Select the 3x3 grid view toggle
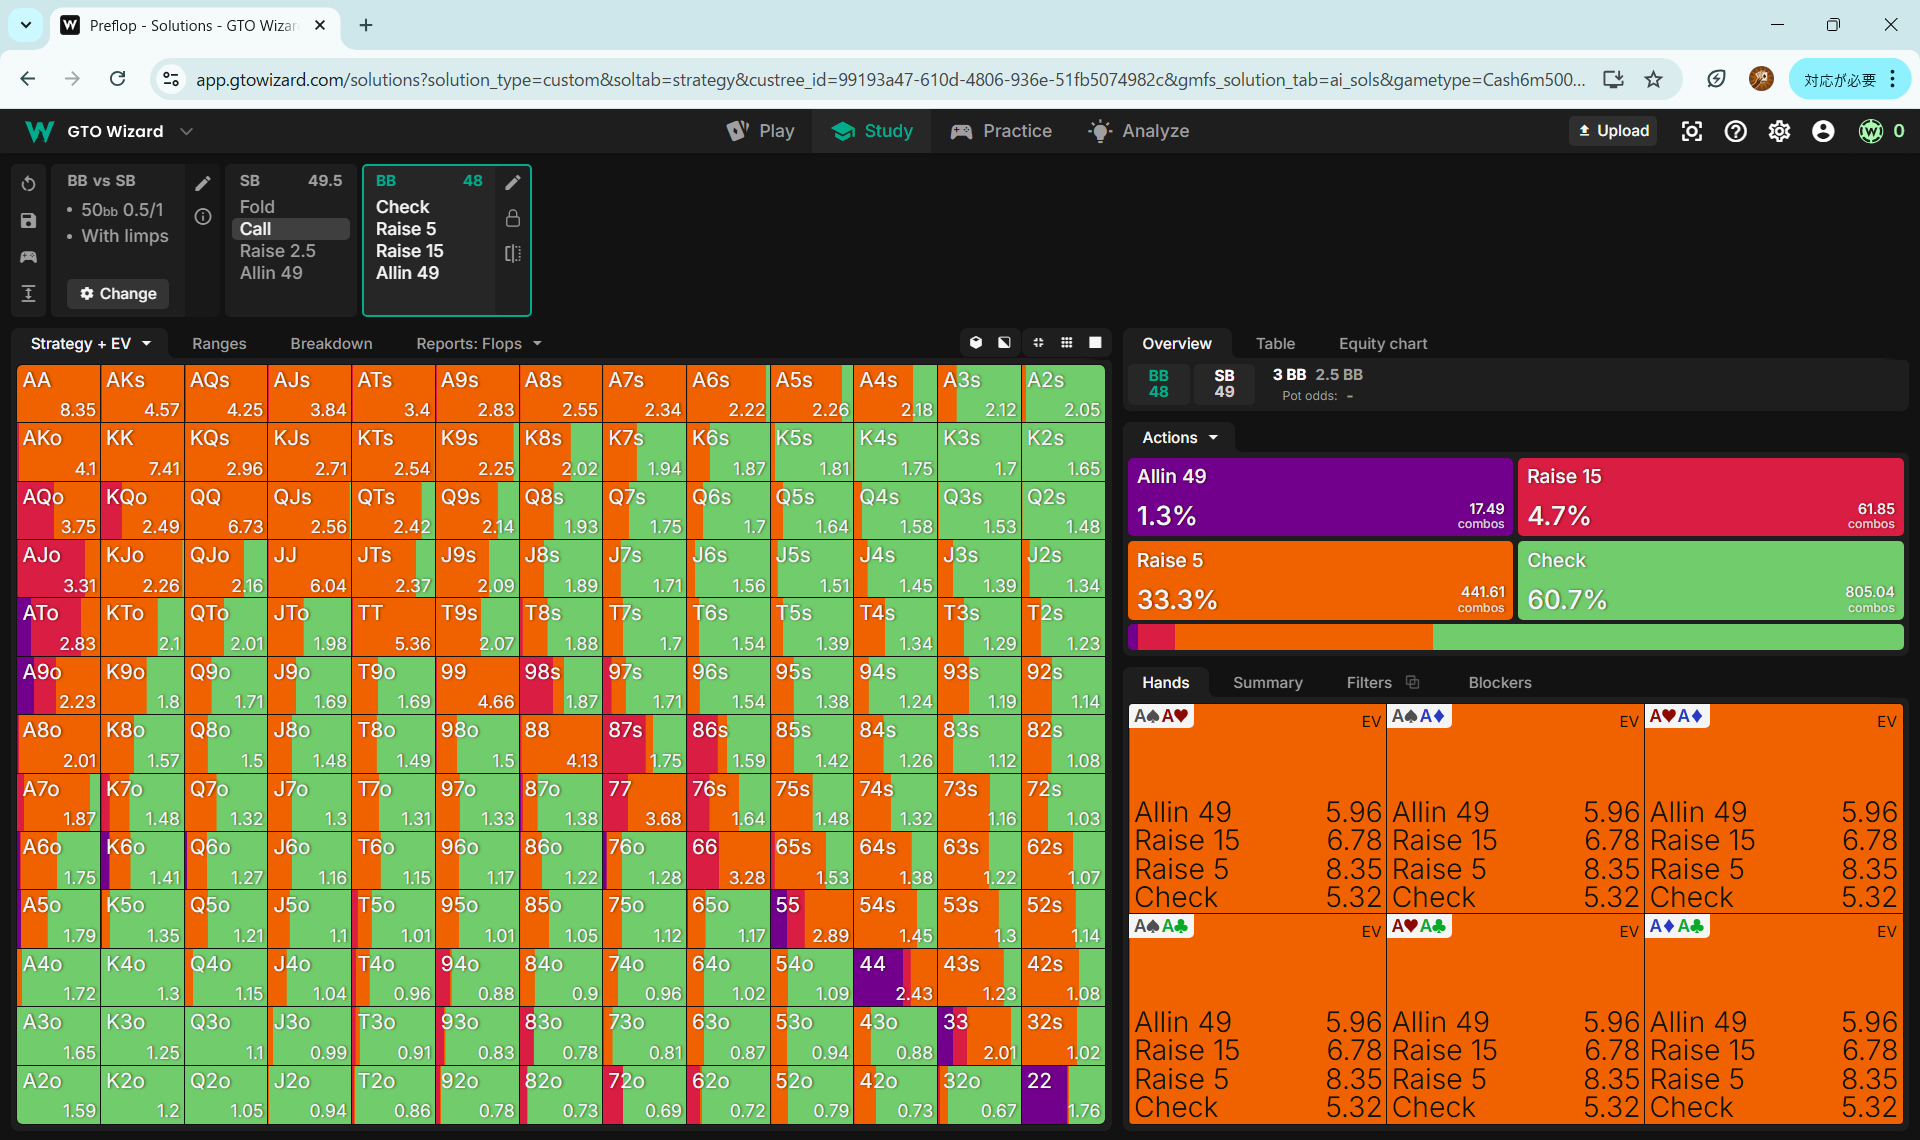 pos(1067,343)
